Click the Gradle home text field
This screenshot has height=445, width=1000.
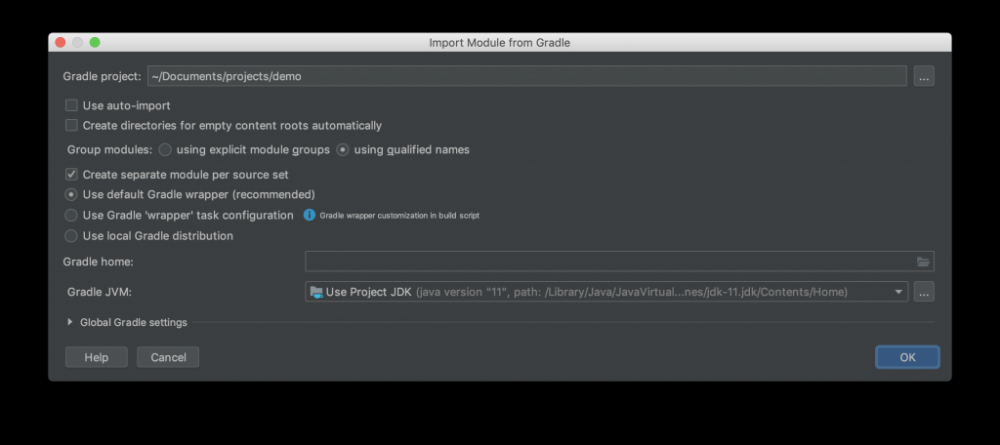pyautogui.click(x=608, y=262)
